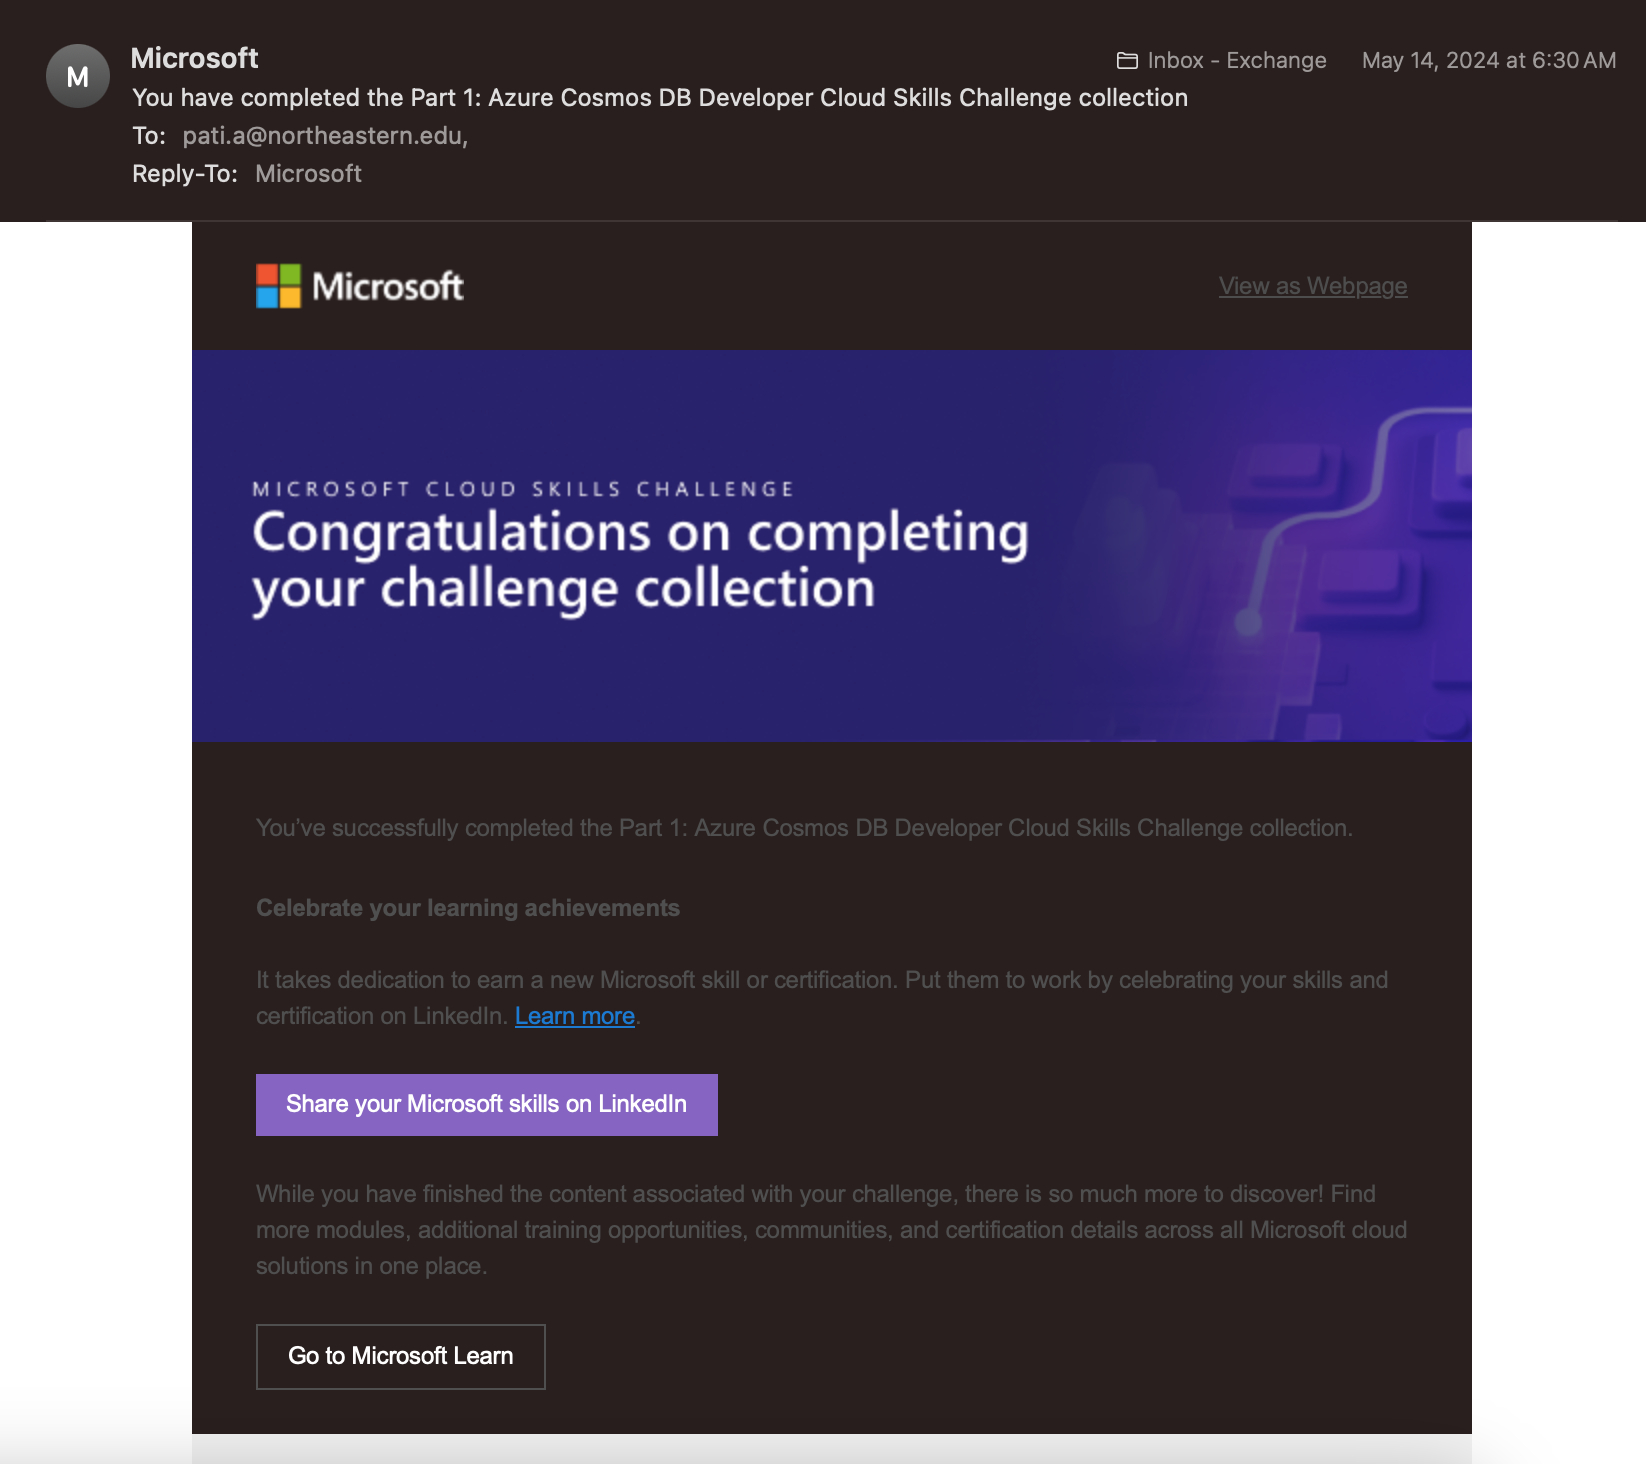
Task: Open the View as Webpage link
Action: (x=1312, y=286)
